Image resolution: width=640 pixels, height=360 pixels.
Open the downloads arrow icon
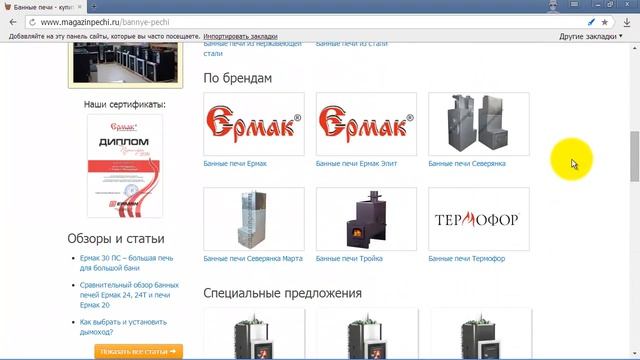pyautogui.click(x=627, y=22)
